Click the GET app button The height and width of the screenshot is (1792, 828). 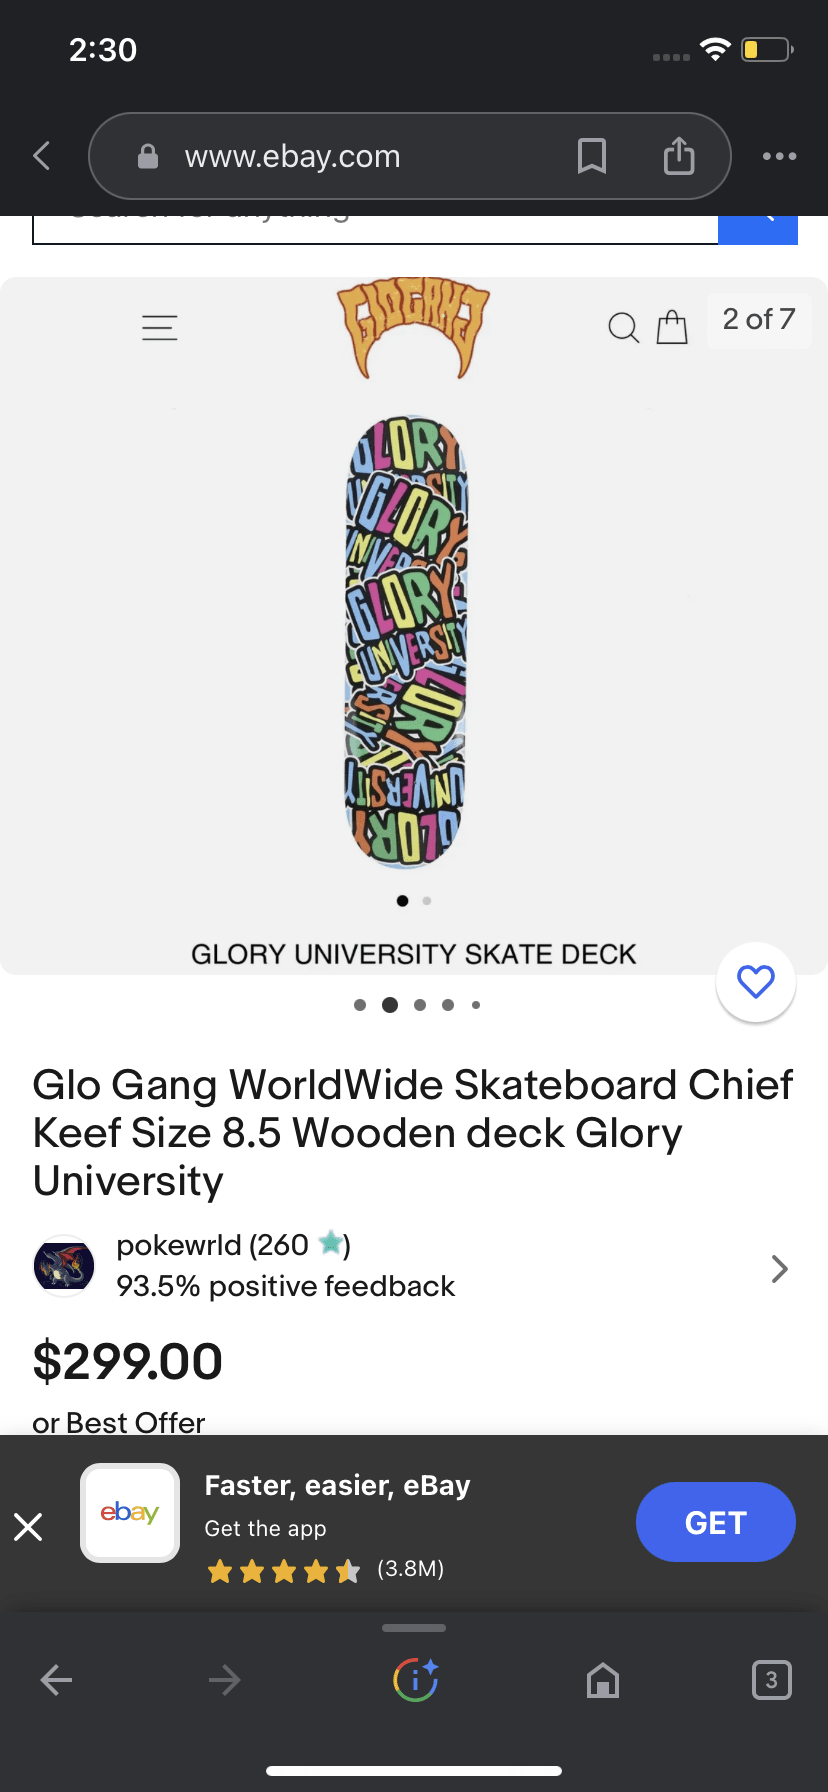pyautogui.click(x=716, y=1522)
